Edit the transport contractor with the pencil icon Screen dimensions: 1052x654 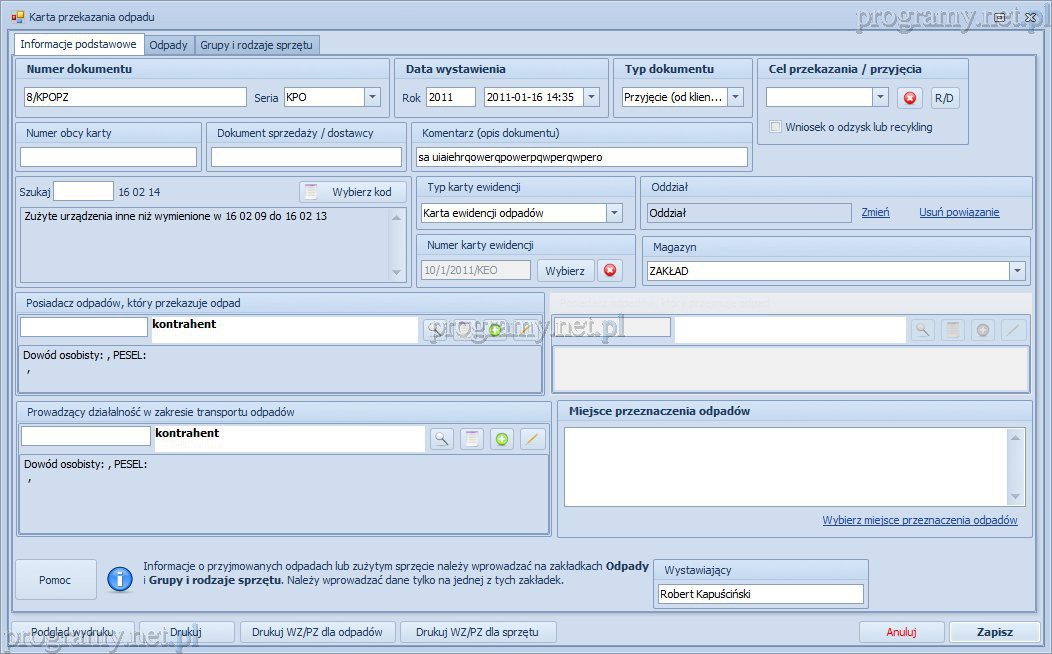(x=532, y=439)
